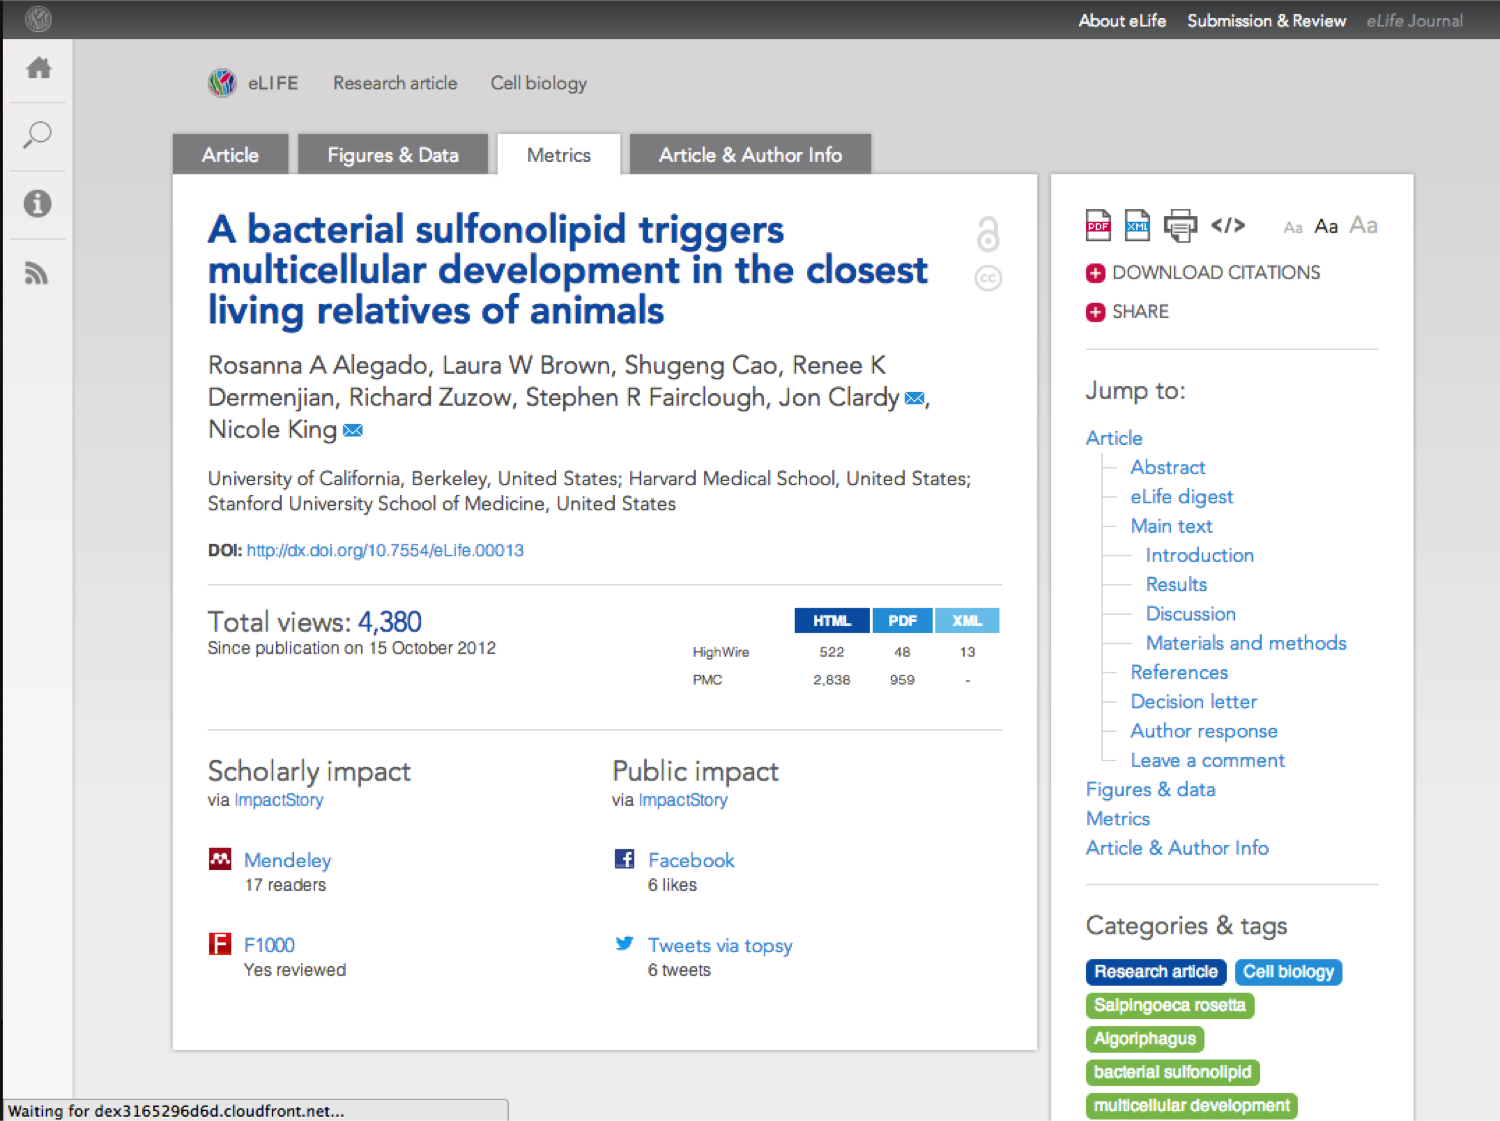The height and width of the screenshot is (1121, 1500).
Task: Open the RSS feed icon
Action: (38, 273)
